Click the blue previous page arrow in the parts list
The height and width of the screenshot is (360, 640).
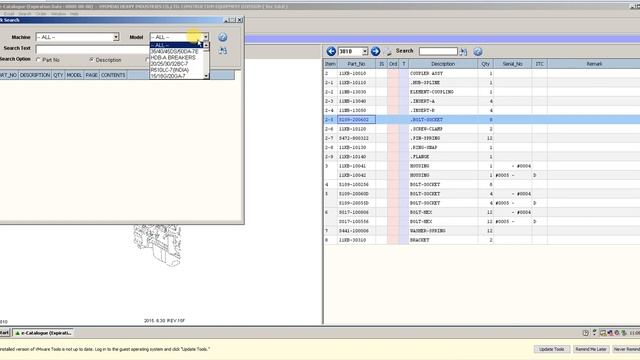331,51
